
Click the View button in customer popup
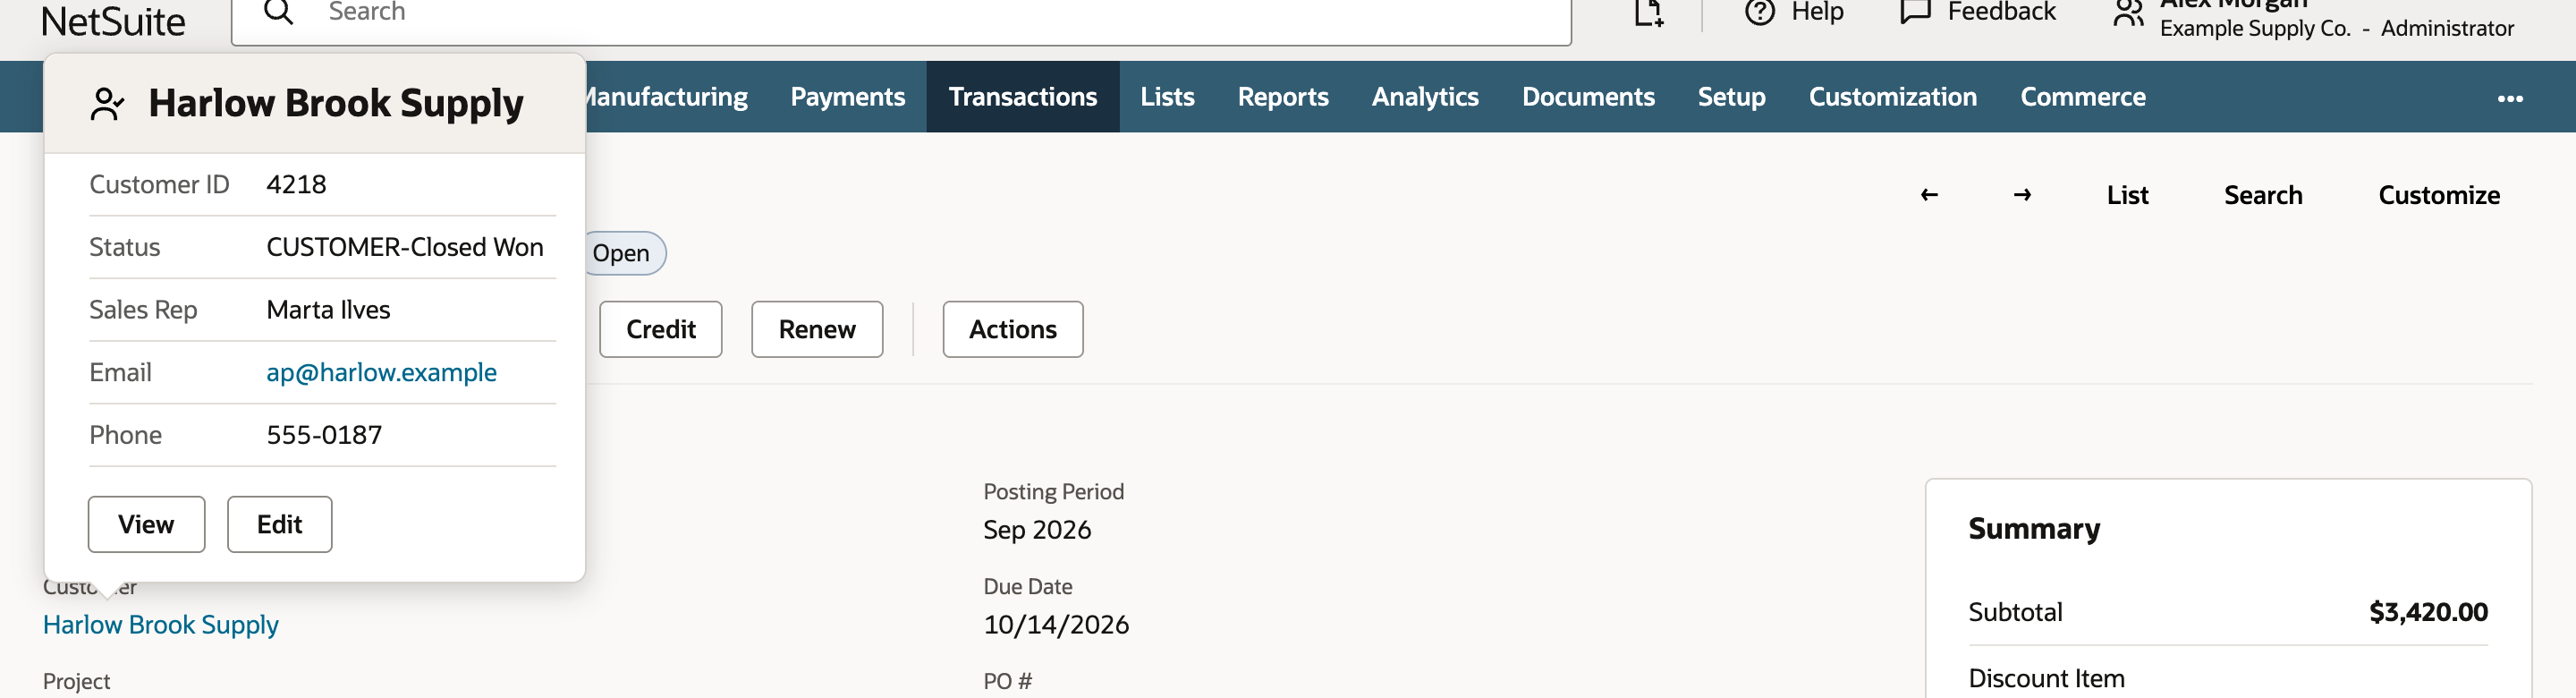(x=146, y=524)
